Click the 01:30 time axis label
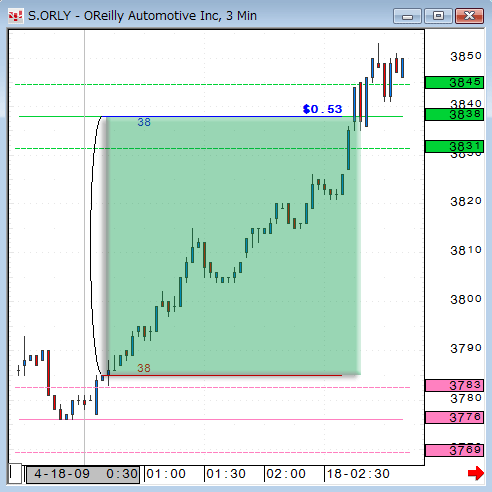The width and height of the screenshot is (492, 492). point(226,474)
